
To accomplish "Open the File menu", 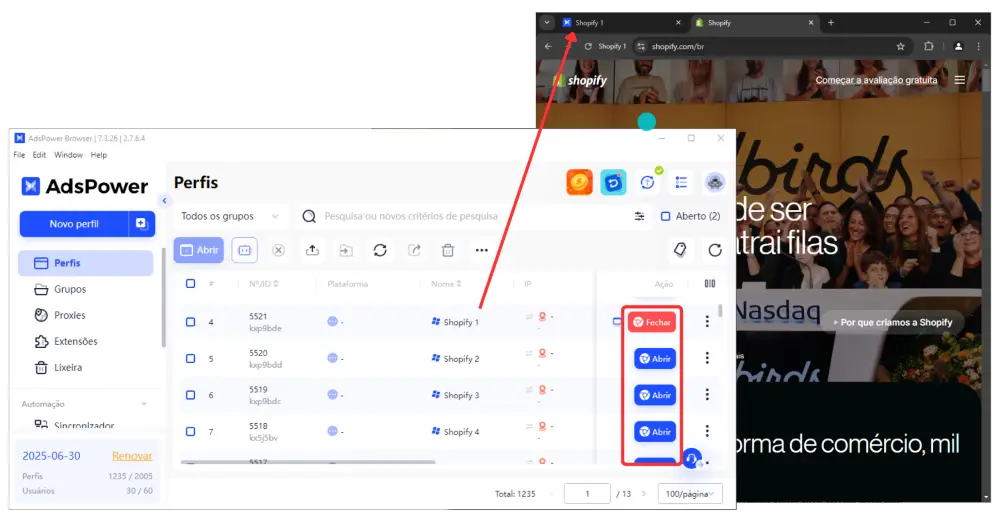I will coord(19,155).
